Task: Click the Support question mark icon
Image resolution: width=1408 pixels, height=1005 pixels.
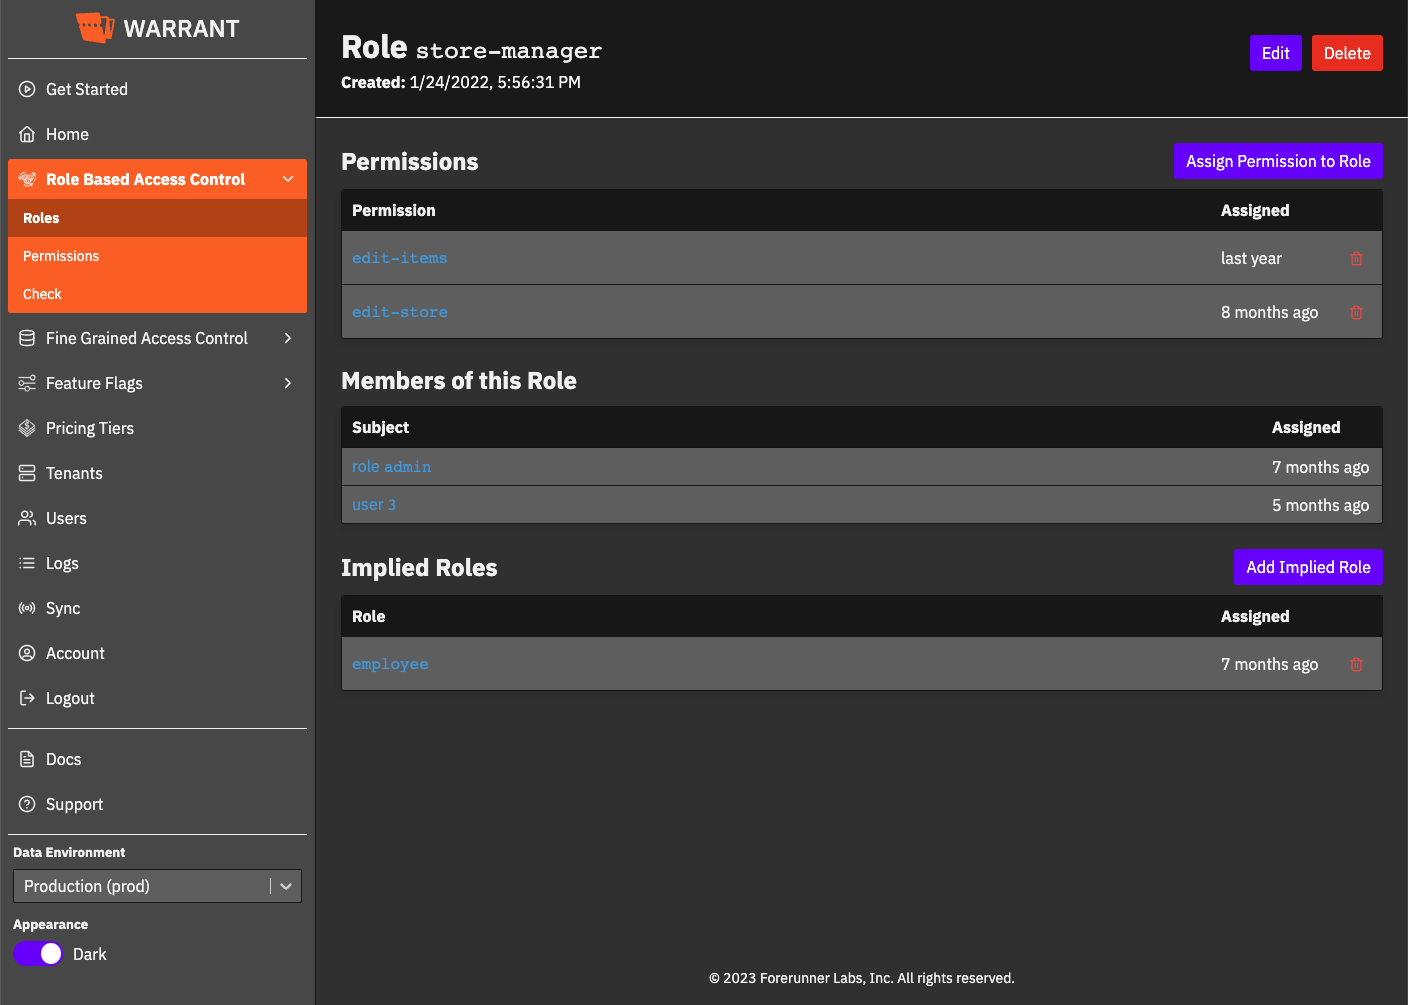Action: point(27,805)
